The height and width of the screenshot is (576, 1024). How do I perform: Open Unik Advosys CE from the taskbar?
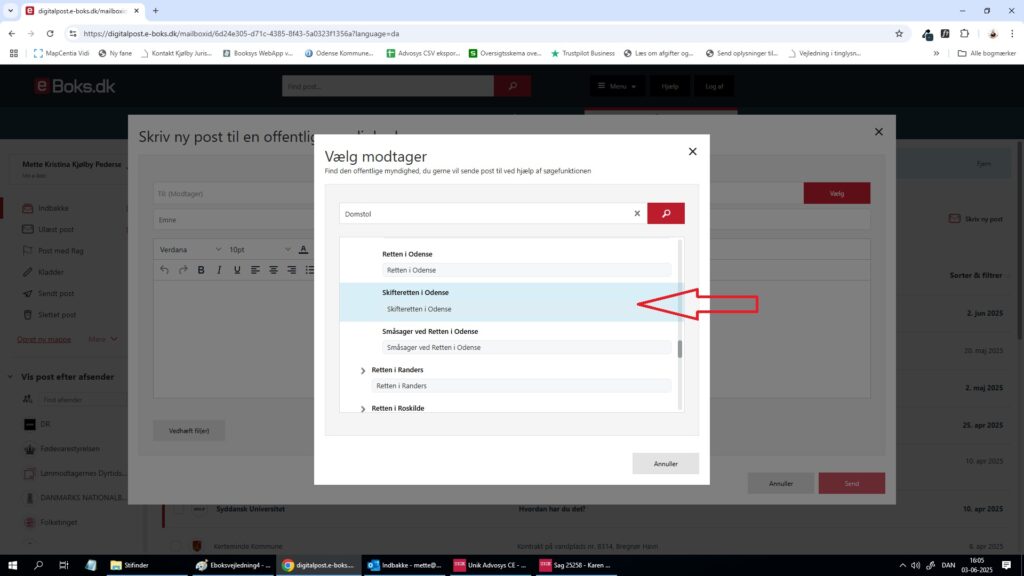click(488, 565)
